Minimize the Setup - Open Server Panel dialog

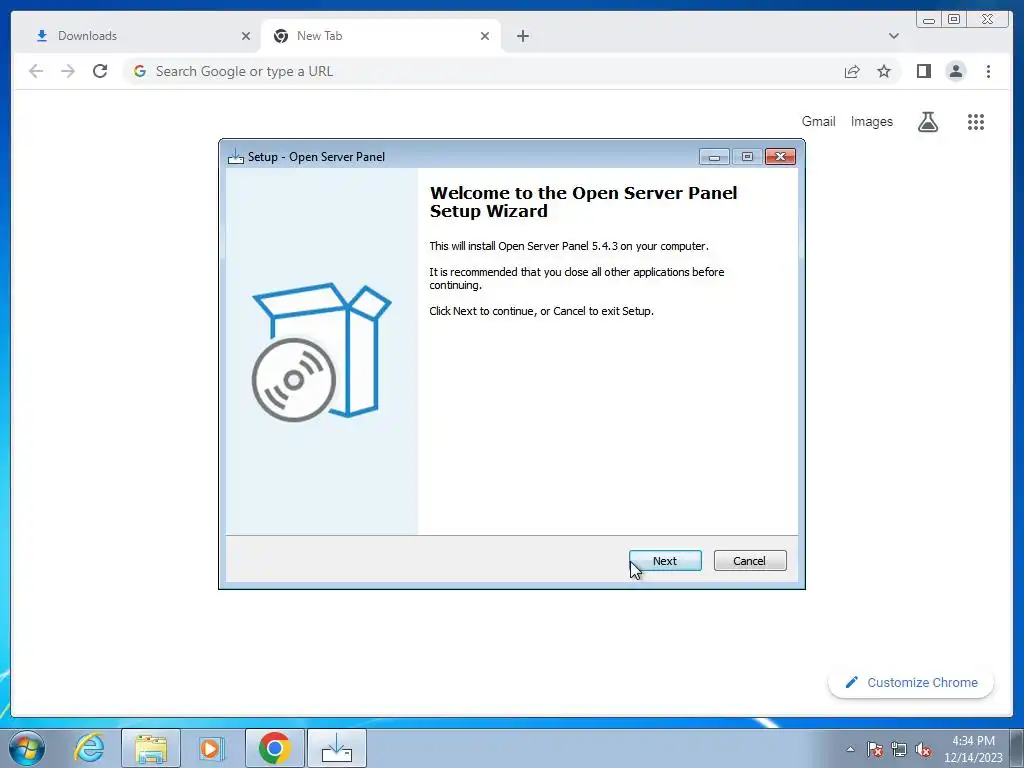click(x=714, y=157)
